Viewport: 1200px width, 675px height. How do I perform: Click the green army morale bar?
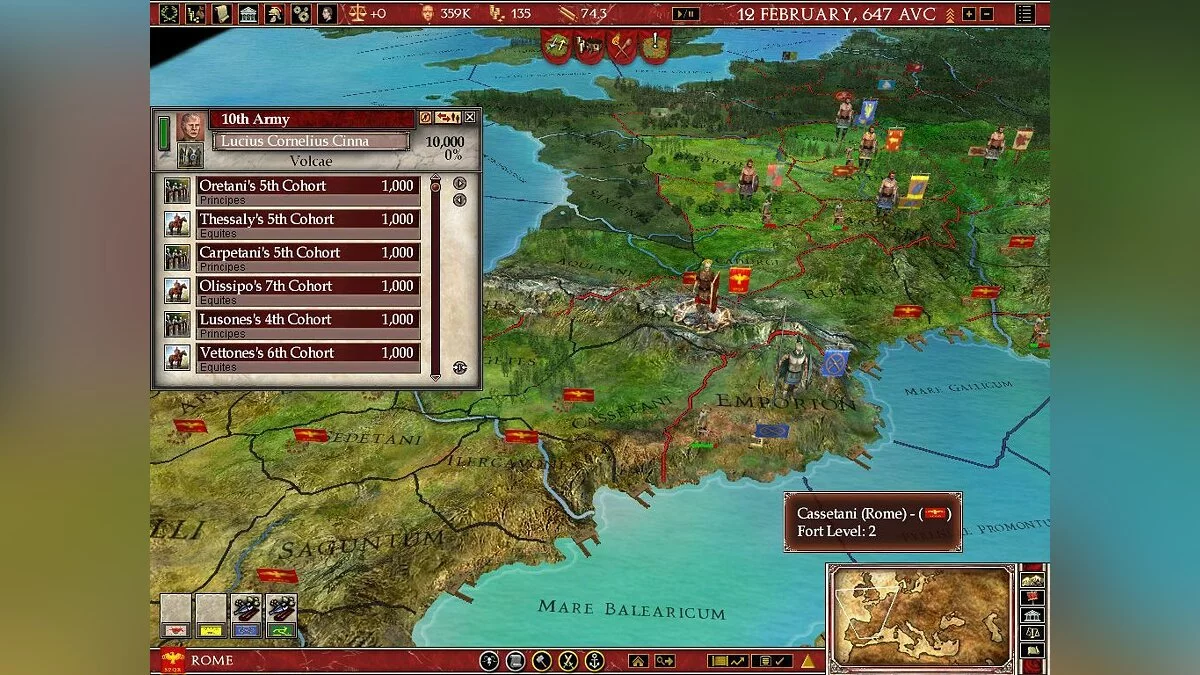(164, 134)
